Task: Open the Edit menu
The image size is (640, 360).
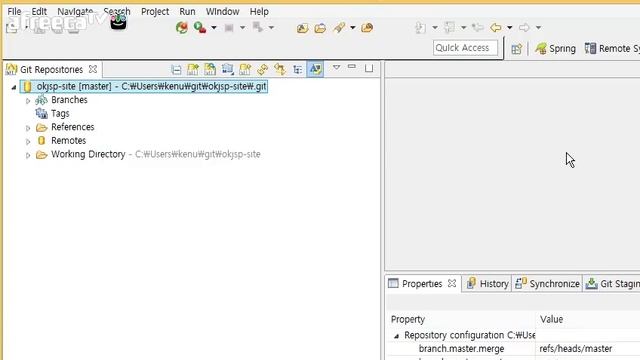Action: click(x=39, y=11)
